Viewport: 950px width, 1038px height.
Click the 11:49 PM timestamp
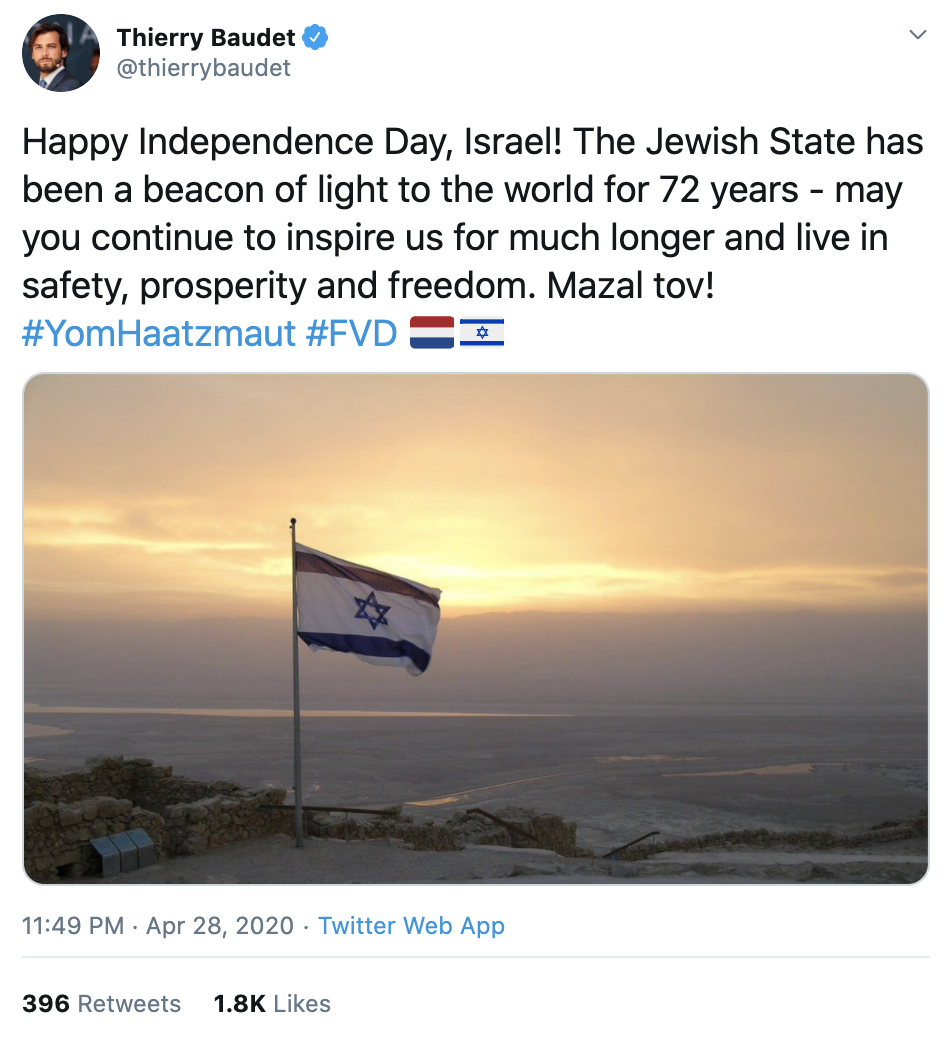tap(73, 926)
